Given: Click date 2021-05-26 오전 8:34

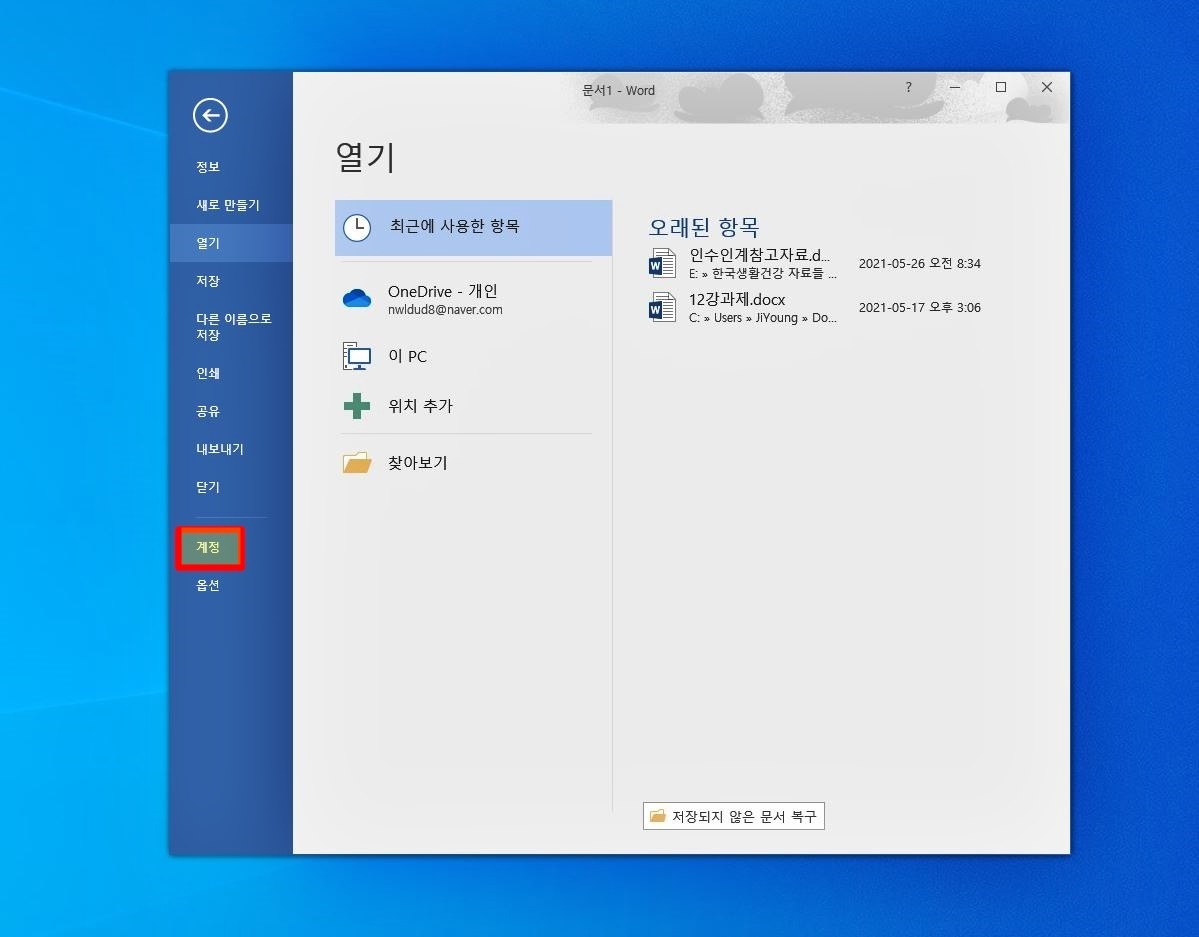Looking at the screenshot, I should (919, 263).
